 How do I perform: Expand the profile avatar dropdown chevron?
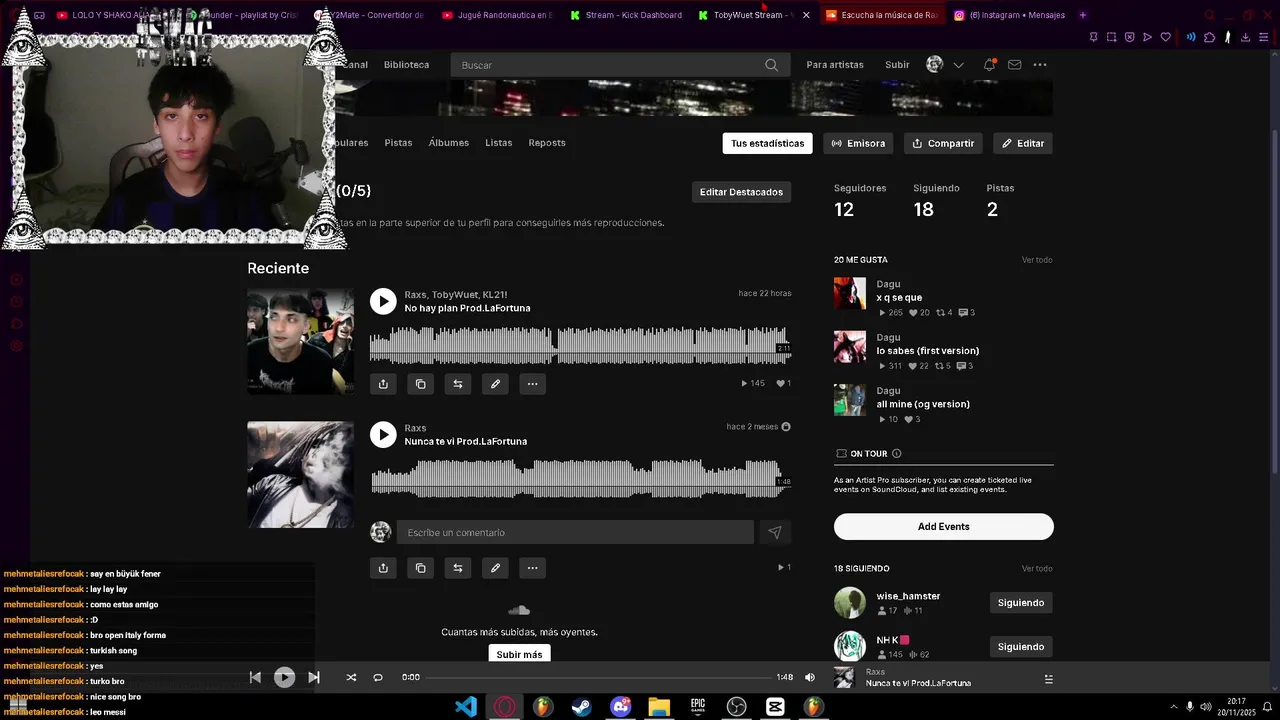(958, 65)
